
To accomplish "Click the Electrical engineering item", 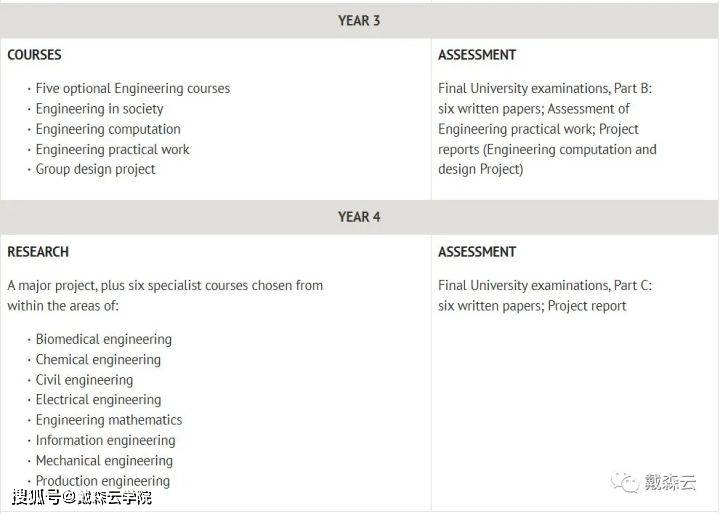I will coord(98,400).
